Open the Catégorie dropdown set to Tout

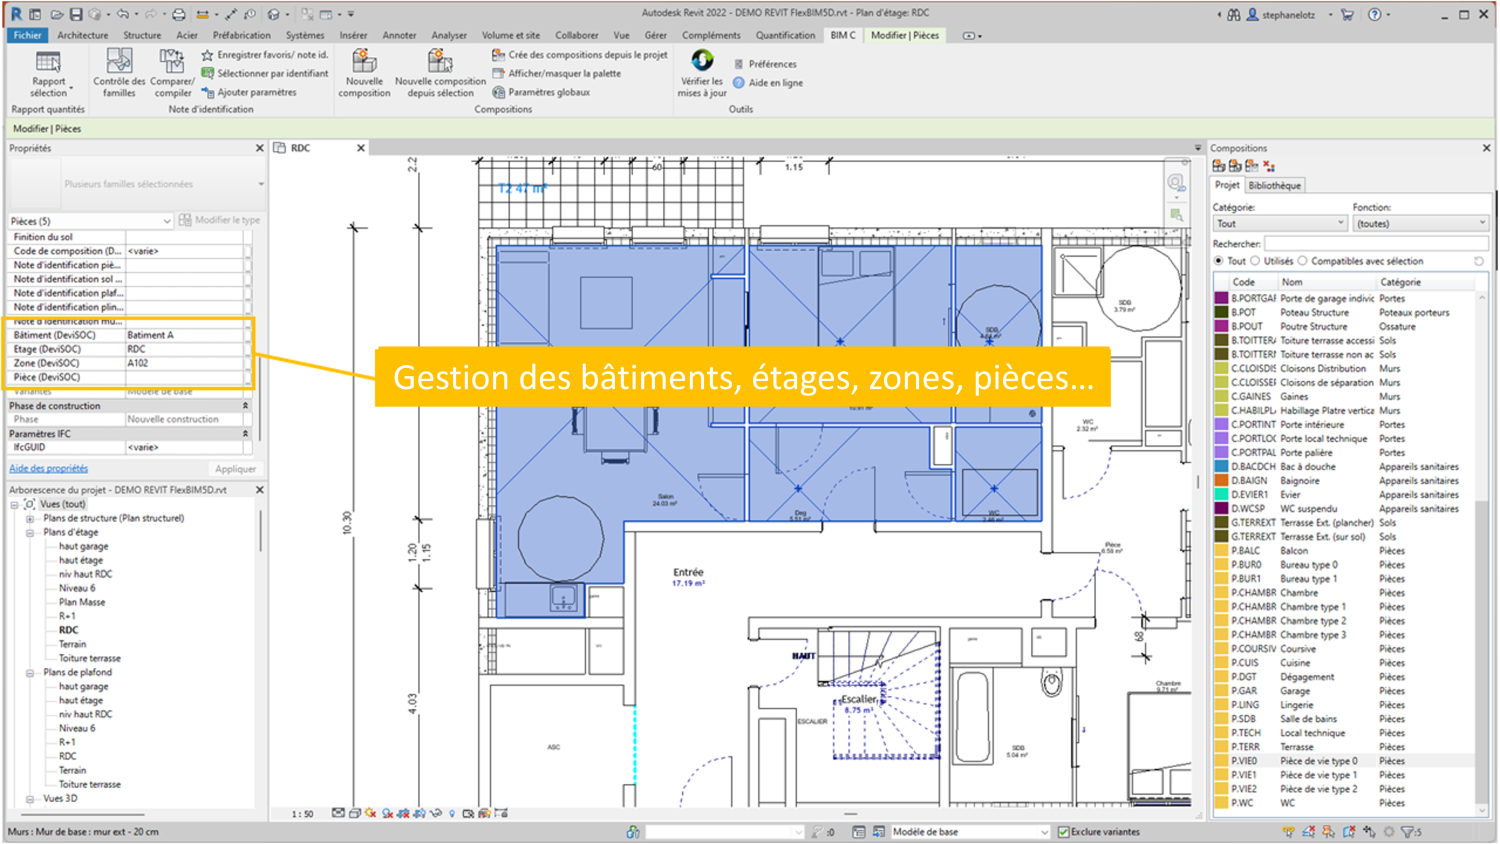click(x=1280, y=224)
